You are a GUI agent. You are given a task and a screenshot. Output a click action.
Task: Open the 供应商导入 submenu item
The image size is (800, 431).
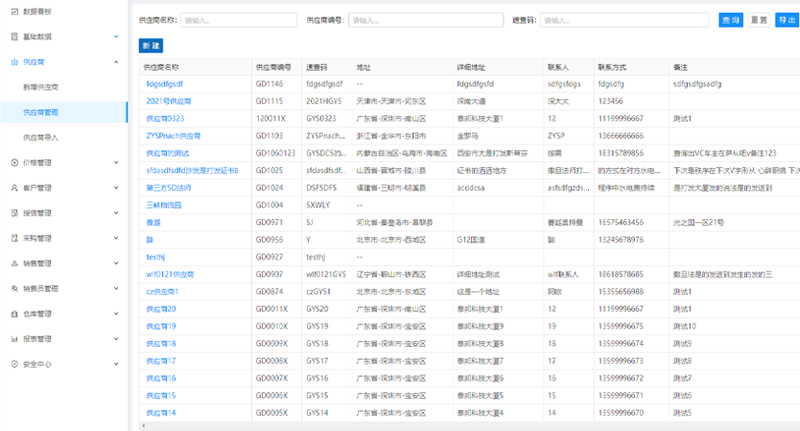41,137
